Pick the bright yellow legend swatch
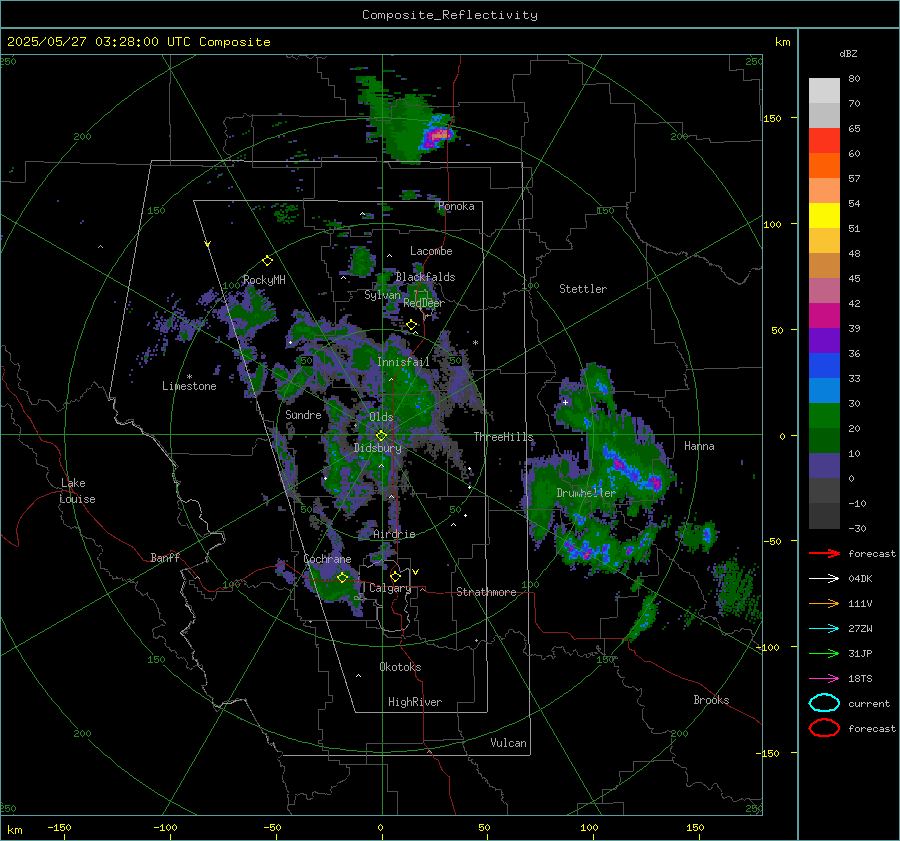Viewport: 900px width, 841px height. (824, 215)
